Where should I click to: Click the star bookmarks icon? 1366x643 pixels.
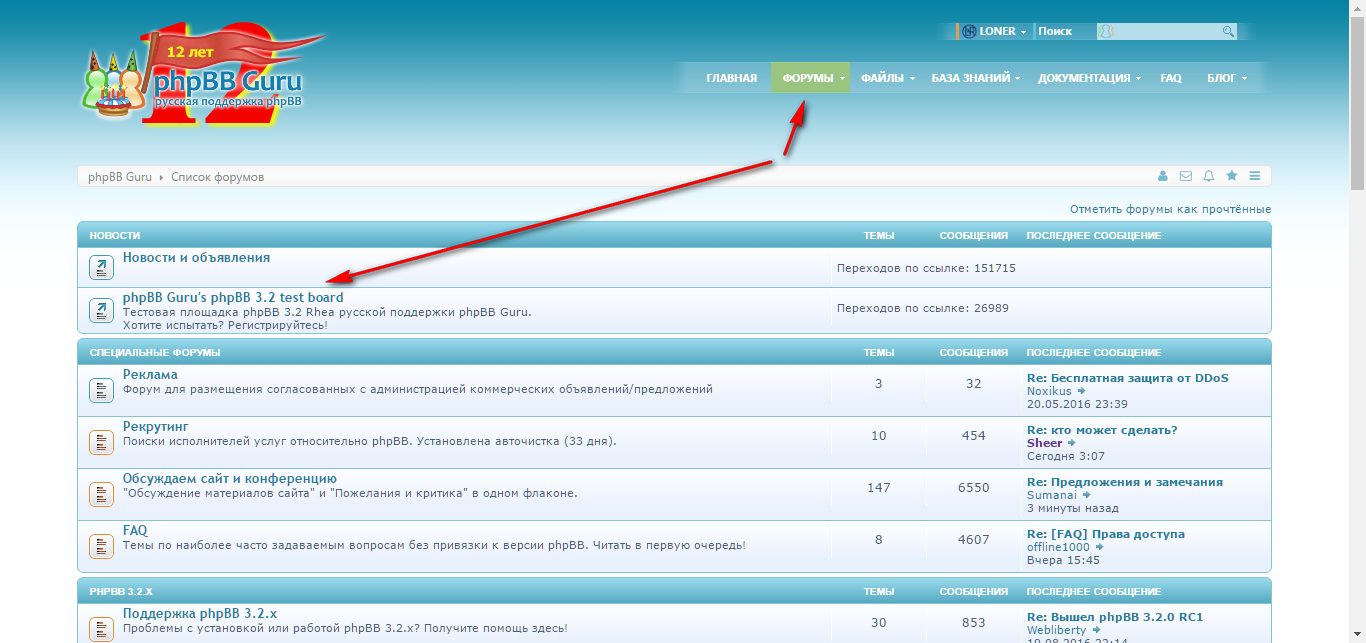[1232, 176]
